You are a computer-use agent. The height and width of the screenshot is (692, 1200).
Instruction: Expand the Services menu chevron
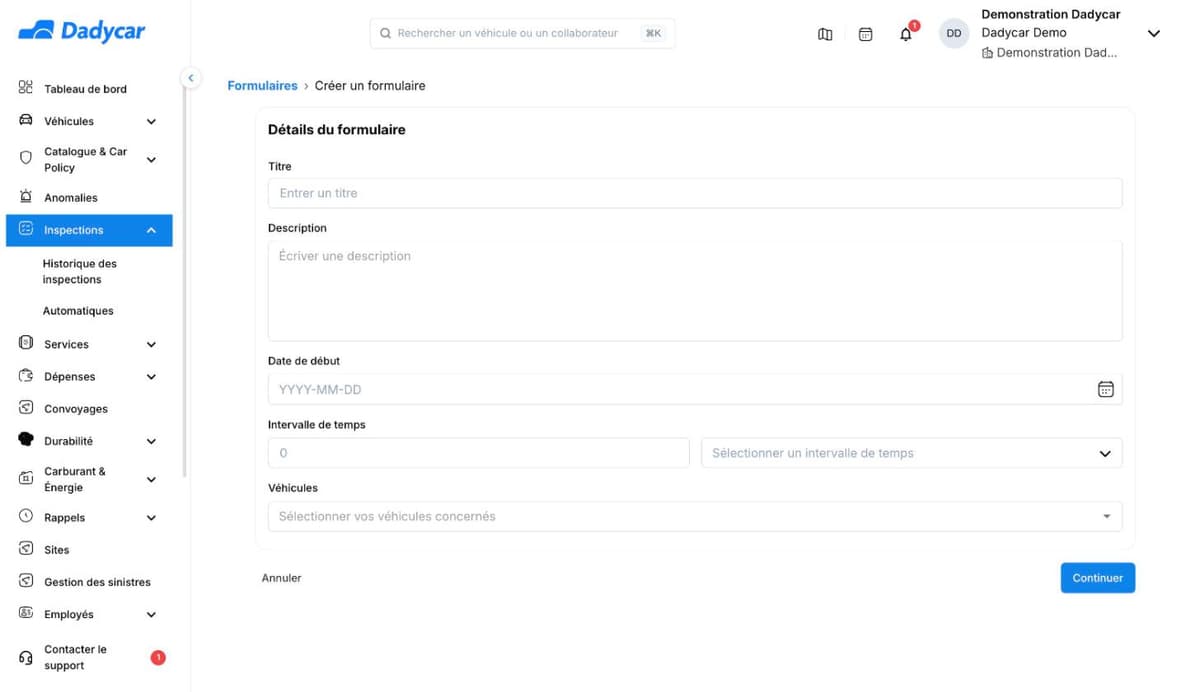[151, 345]
